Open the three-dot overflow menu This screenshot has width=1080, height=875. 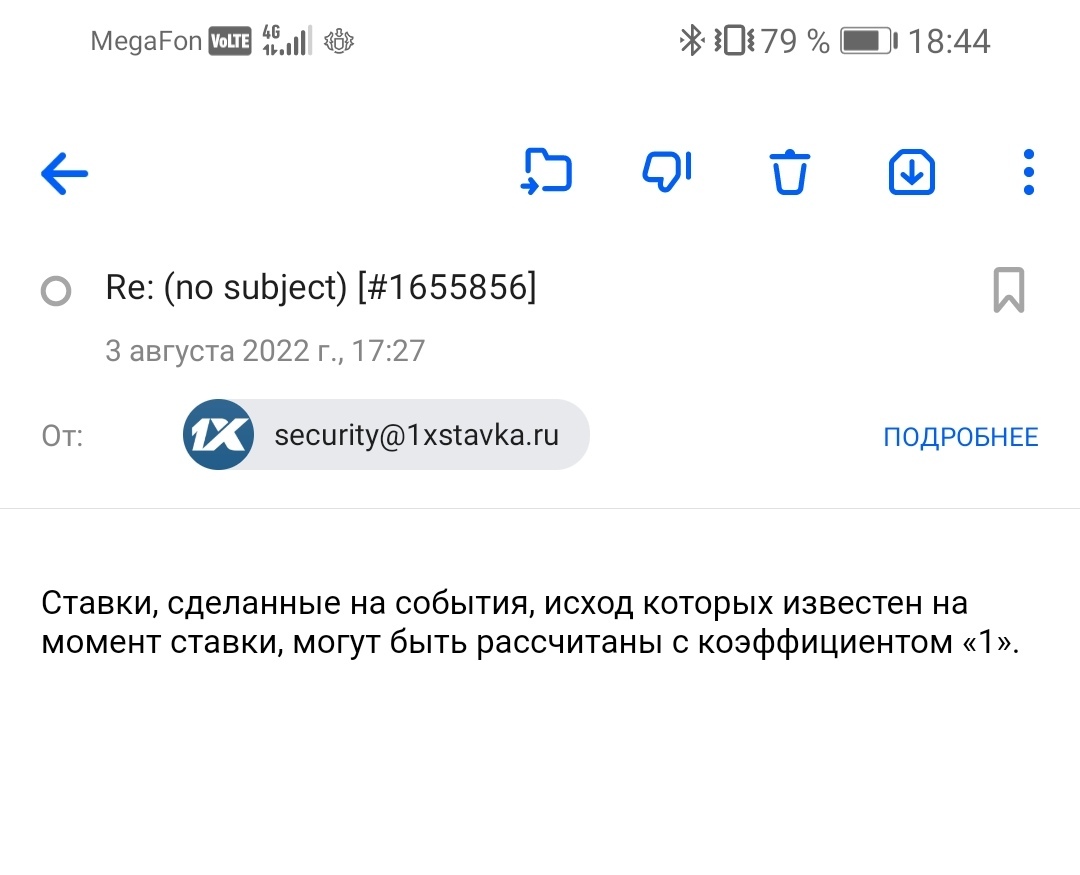(1028, 172)
